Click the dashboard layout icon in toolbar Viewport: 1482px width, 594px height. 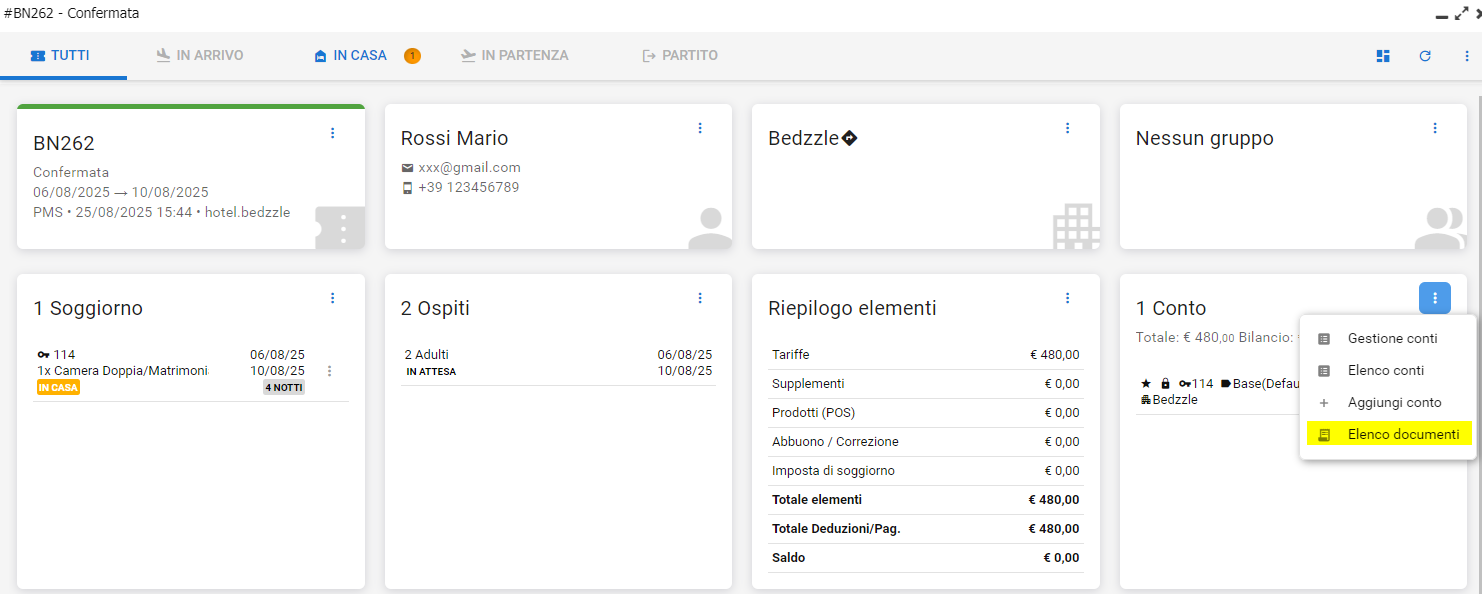(x=1383, y=56)
